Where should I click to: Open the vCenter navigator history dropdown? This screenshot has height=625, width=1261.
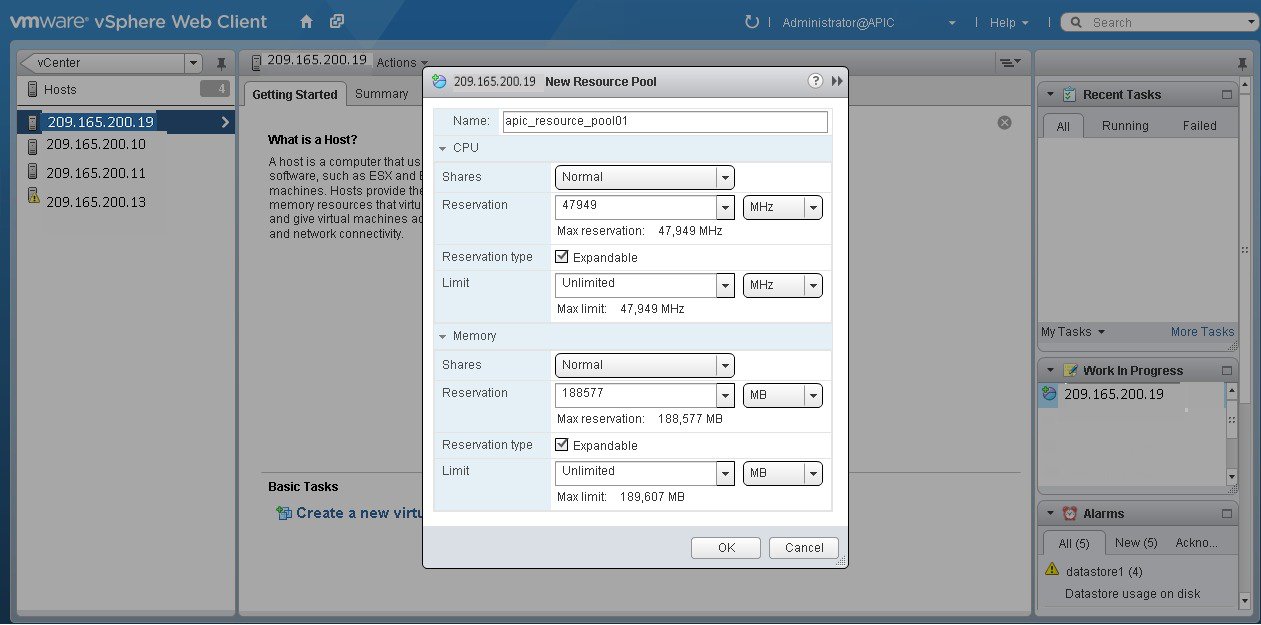(193, 63)
